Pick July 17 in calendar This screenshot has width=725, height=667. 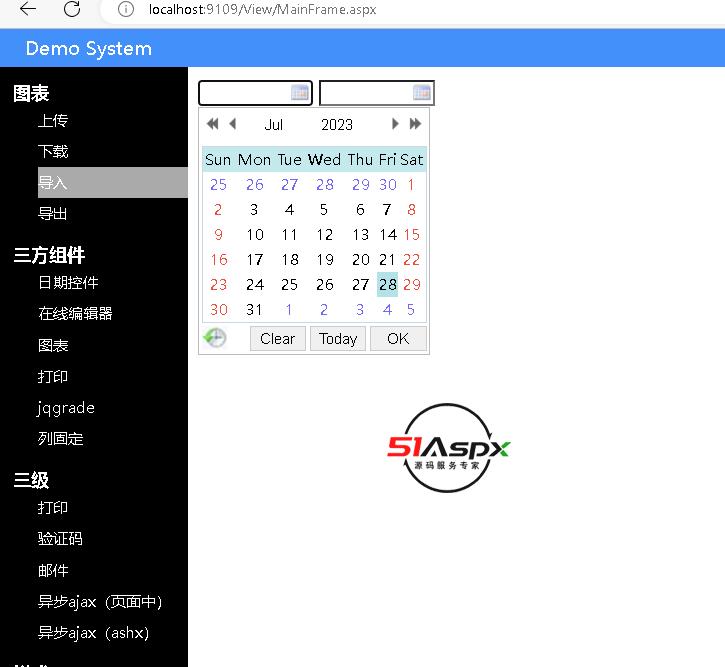coord(254,259)
